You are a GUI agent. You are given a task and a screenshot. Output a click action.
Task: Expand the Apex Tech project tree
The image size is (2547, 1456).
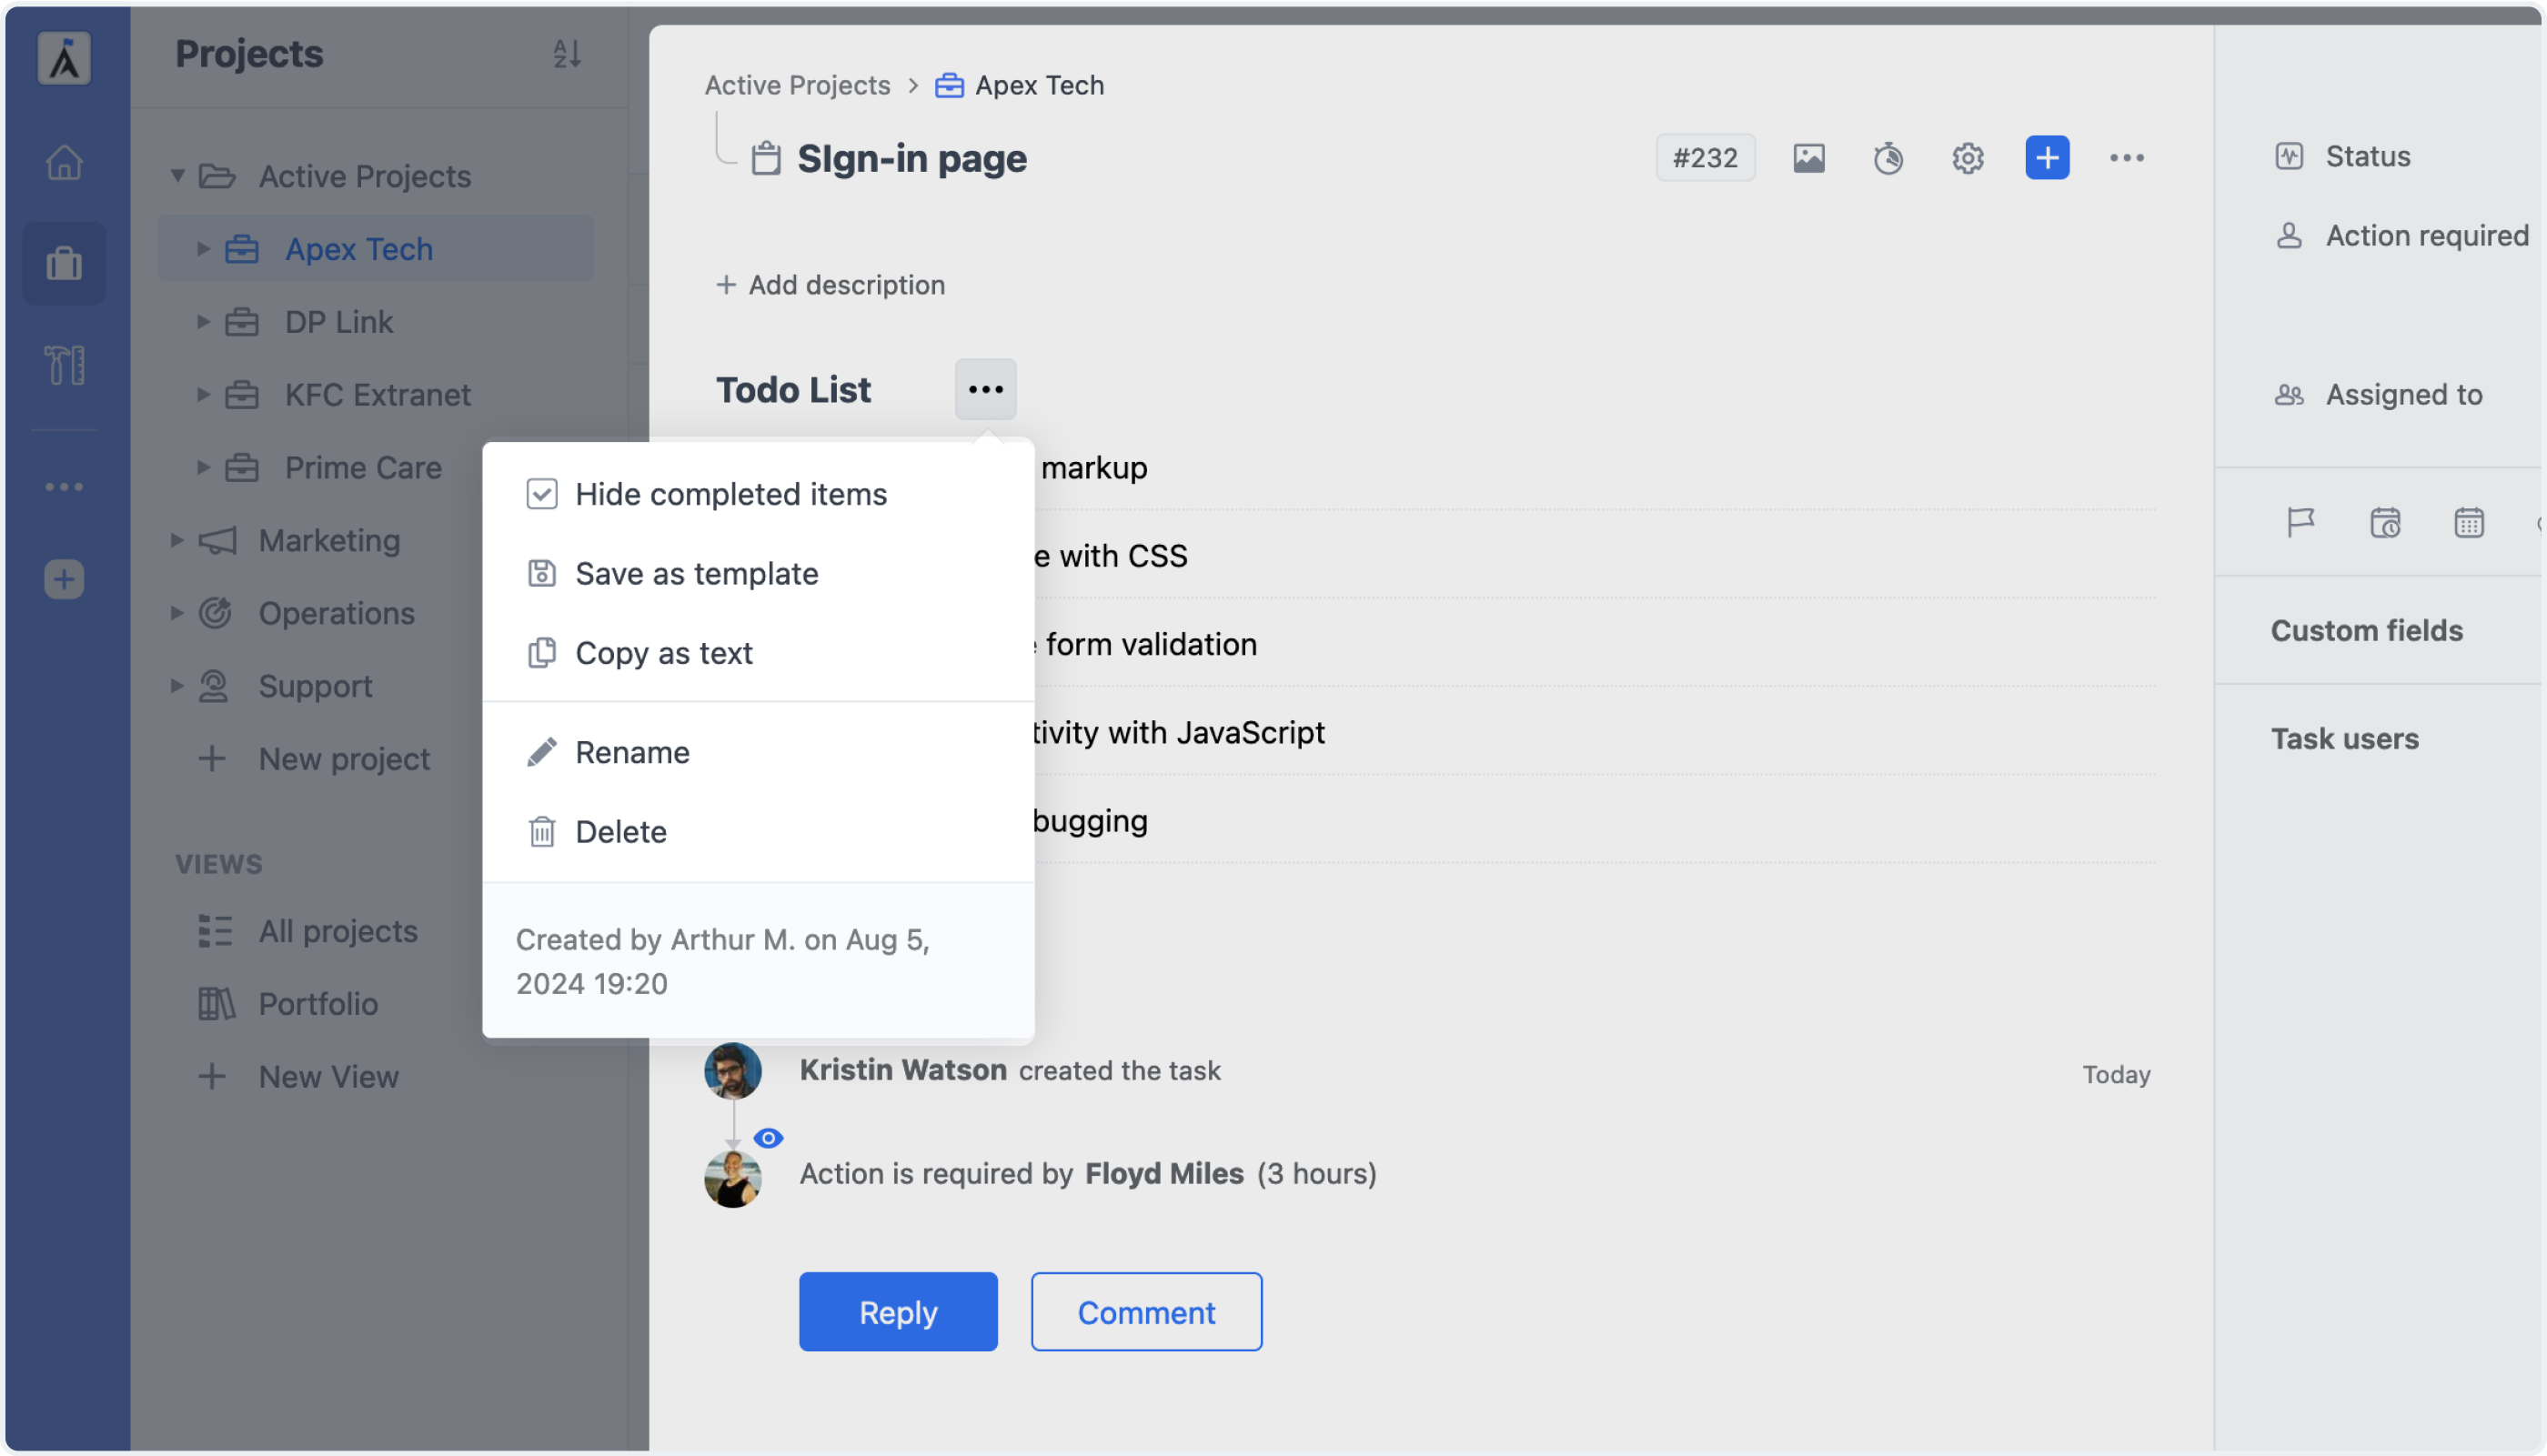(203, 248)
